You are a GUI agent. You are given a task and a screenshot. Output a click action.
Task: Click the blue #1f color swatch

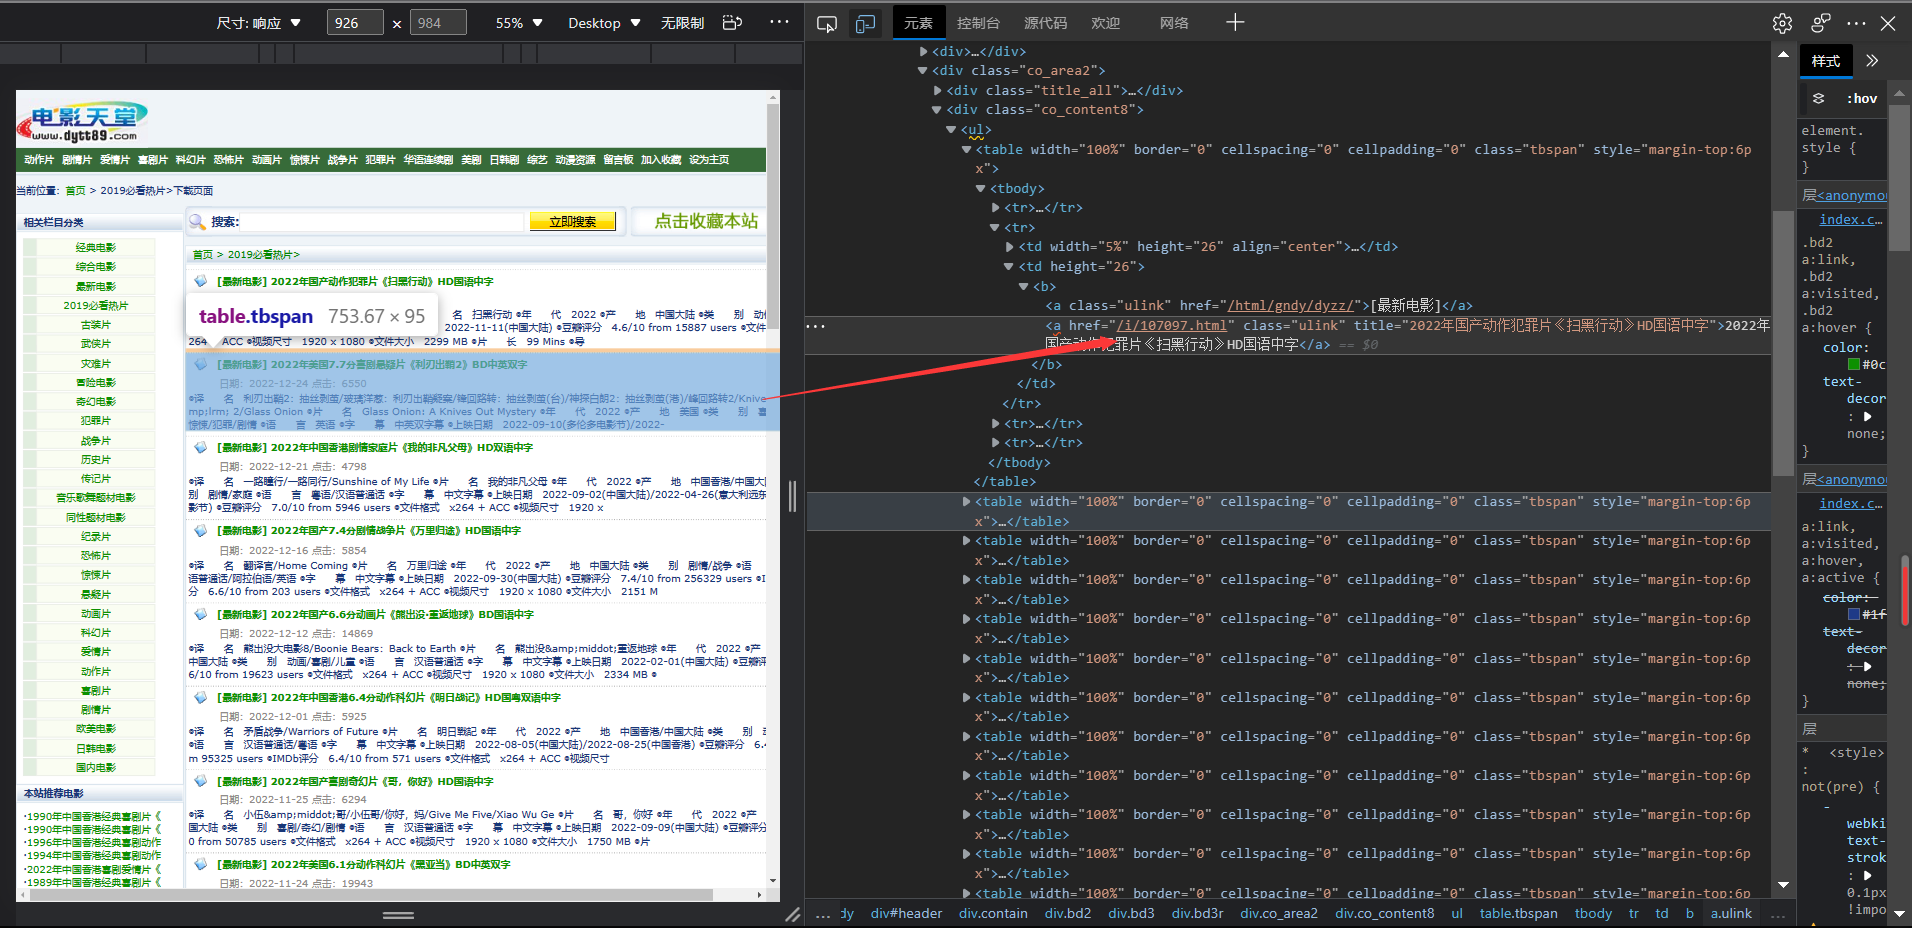1854,614
